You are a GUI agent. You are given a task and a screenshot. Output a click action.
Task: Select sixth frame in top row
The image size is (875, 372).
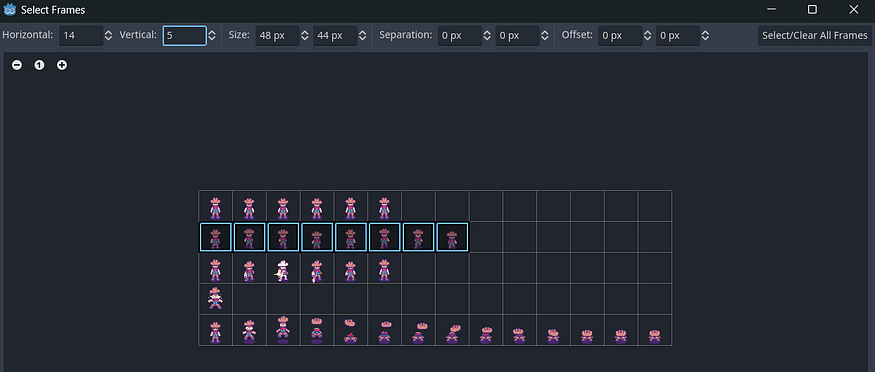pos(384,206)
